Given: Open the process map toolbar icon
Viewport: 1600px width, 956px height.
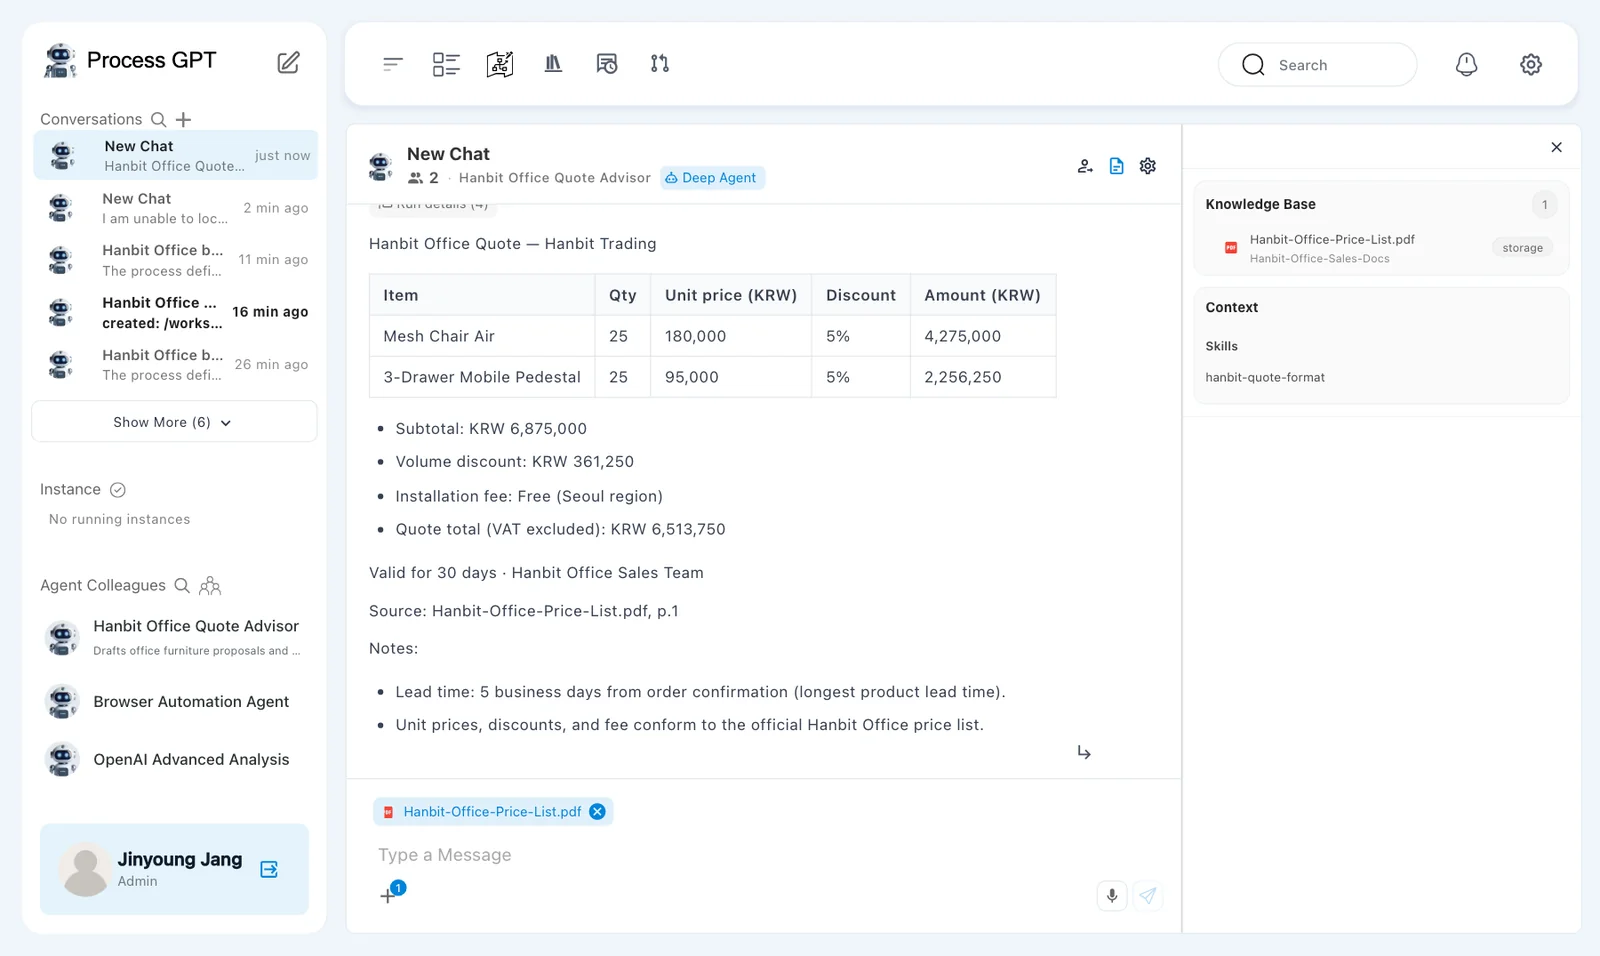Looking at the screenshot, I should (500, 65).
